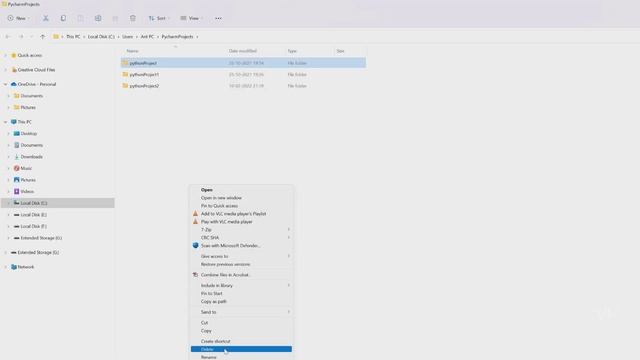
Task: Select Local Disk (E:) in sidebar
Action: coord(33,215)
